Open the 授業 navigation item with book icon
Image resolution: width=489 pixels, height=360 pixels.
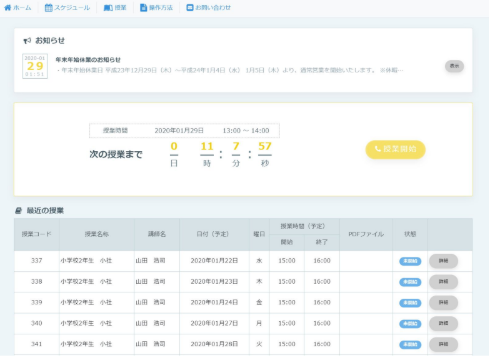coord(115,8)
